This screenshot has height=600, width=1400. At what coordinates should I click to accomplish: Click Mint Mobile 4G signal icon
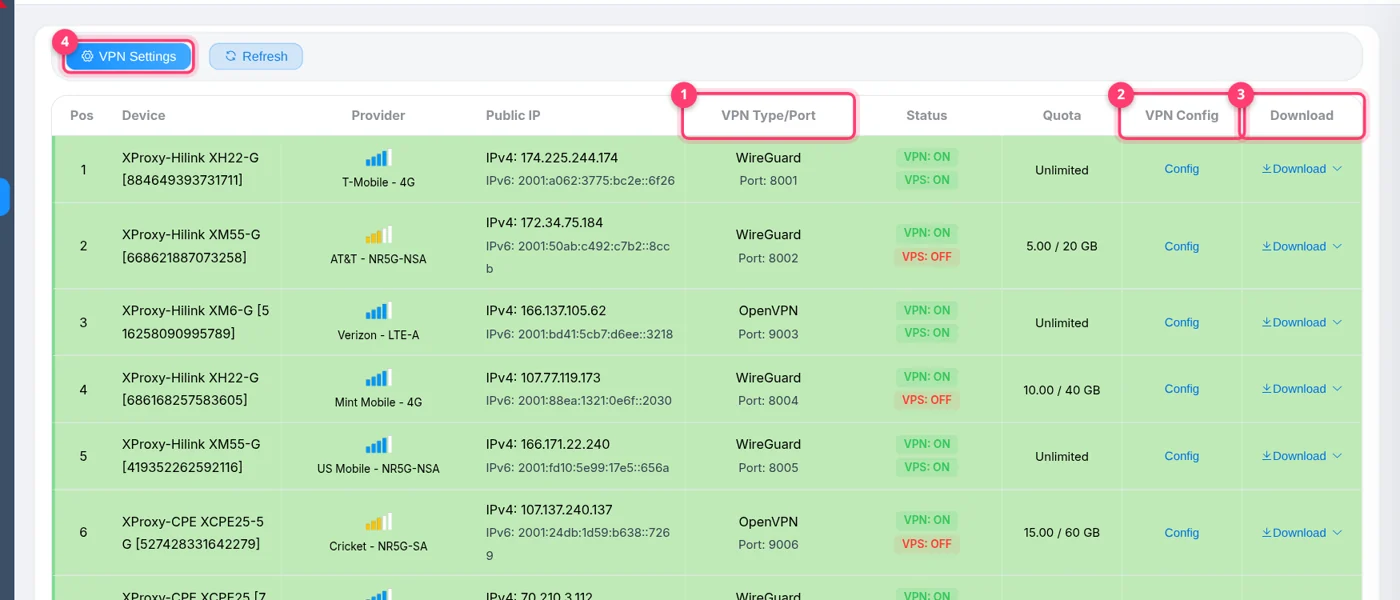pos(378,378)
